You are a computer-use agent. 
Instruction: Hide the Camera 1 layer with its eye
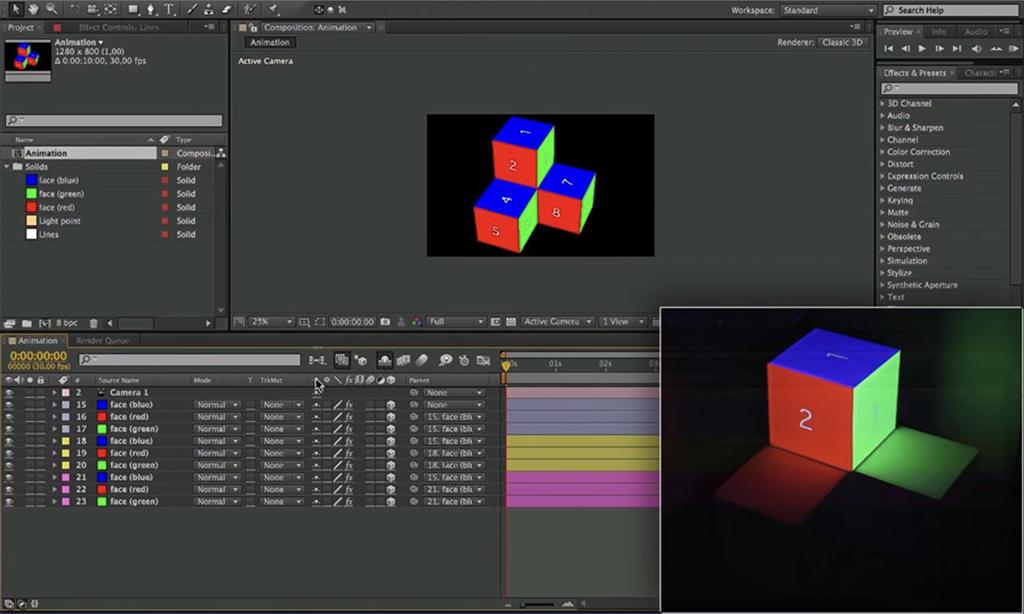point(9,393)
